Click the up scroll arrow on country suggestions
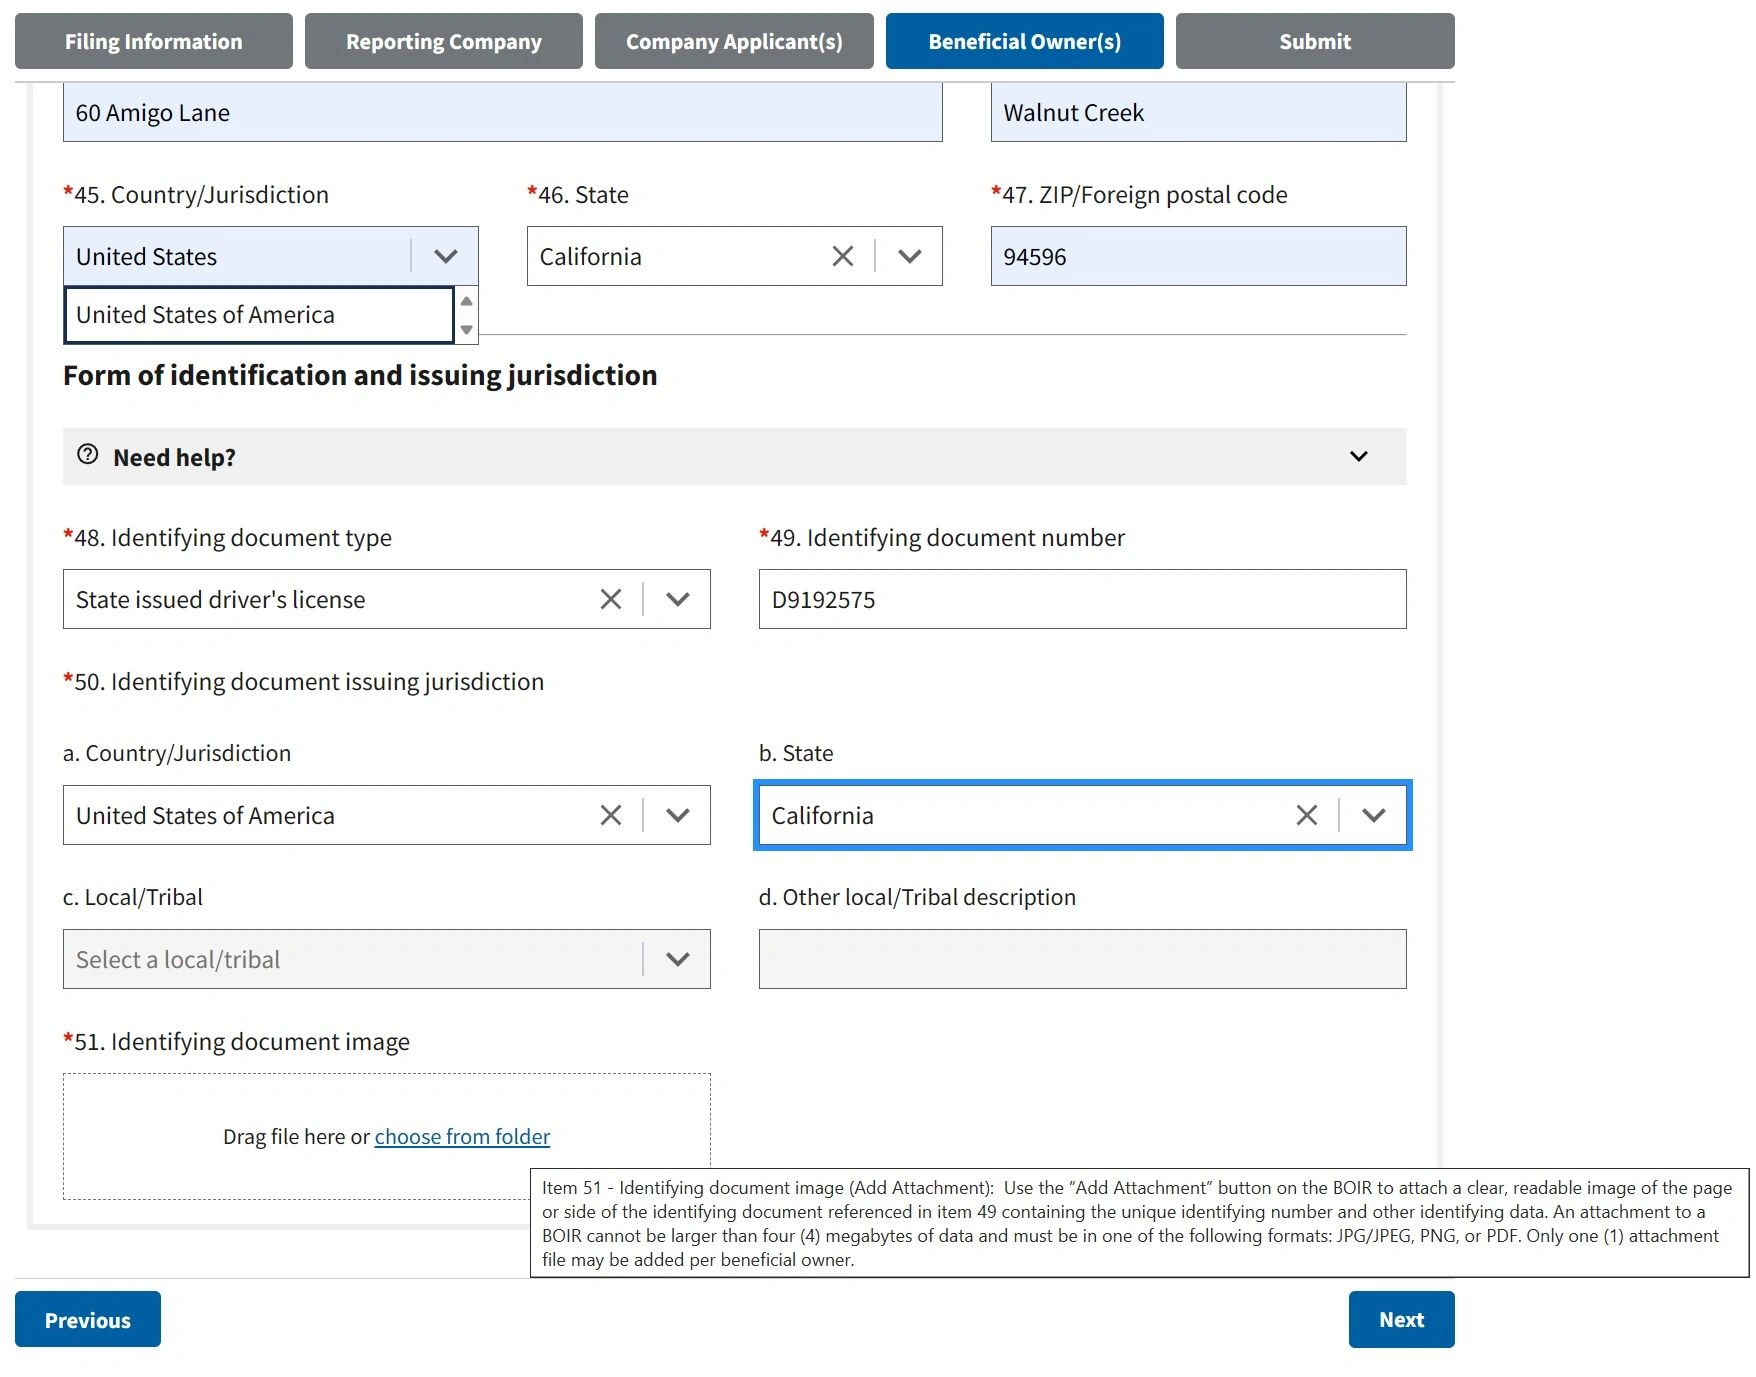Image resolution: width=1756 pixels, height=1377 pixels. point(466,299)
